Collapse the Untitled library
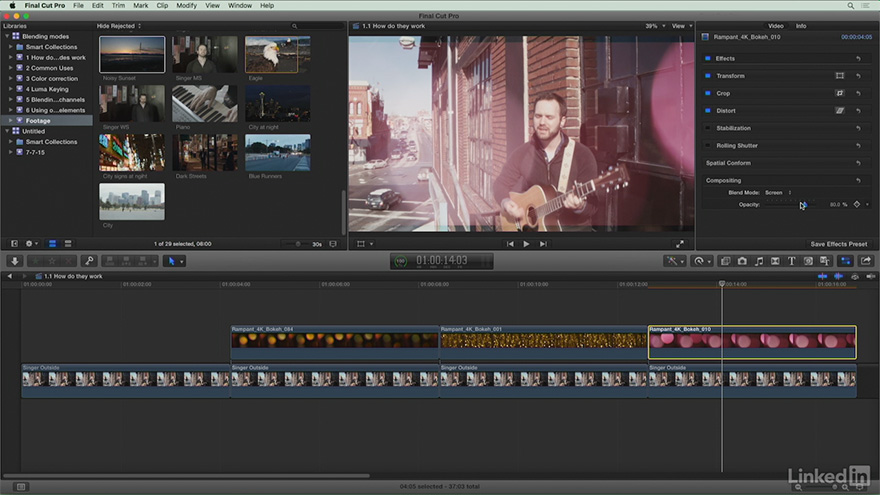Image resolution: width=880 pixels, height=495 pixels. pos(7,131)
